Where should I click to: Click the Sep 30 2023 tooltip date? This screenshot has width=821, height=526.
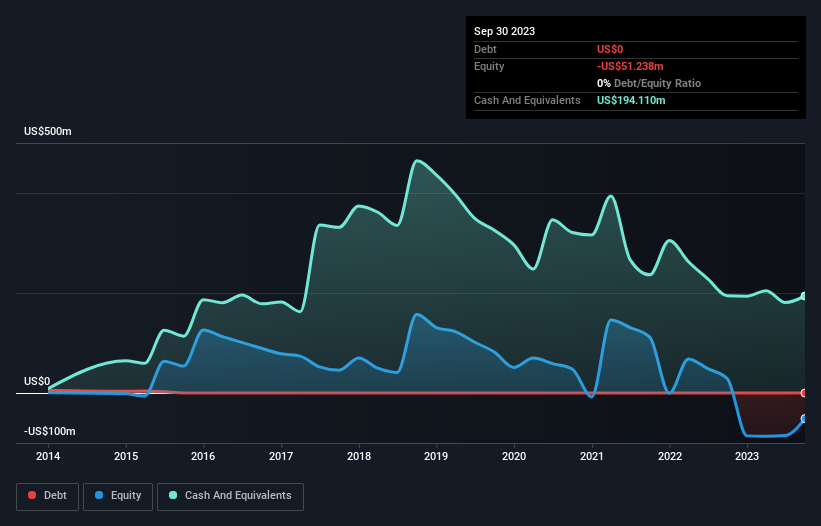click(504, 31)
